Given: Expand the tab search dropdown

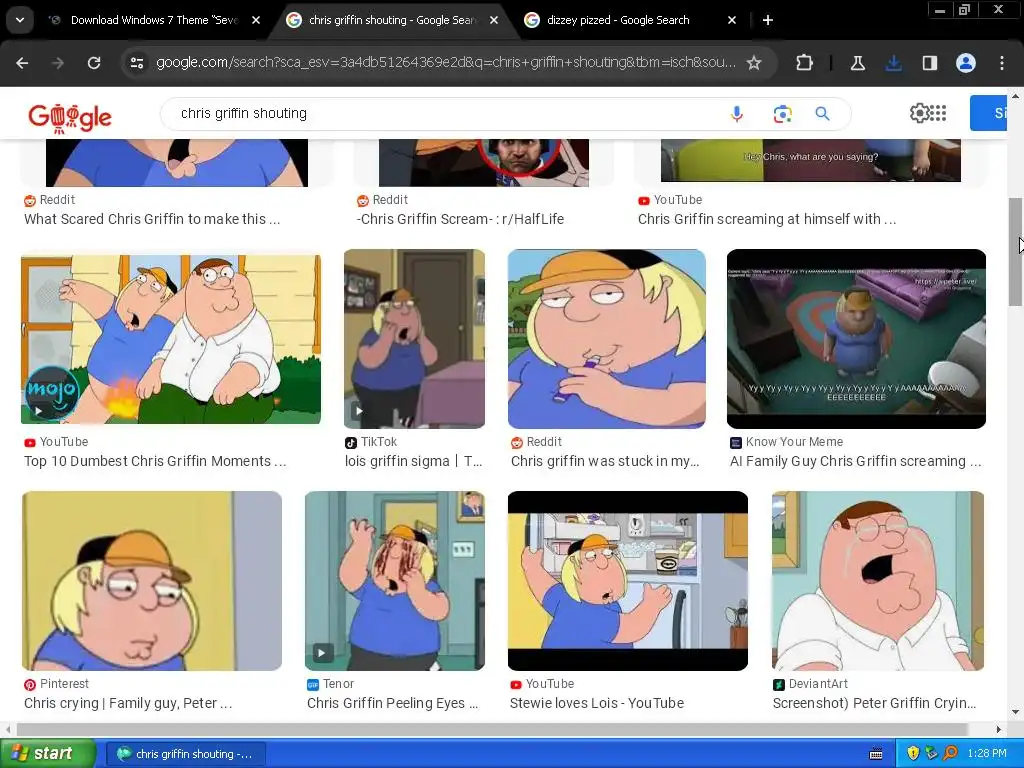Looking at the screenshot, I should coord(20,20).
